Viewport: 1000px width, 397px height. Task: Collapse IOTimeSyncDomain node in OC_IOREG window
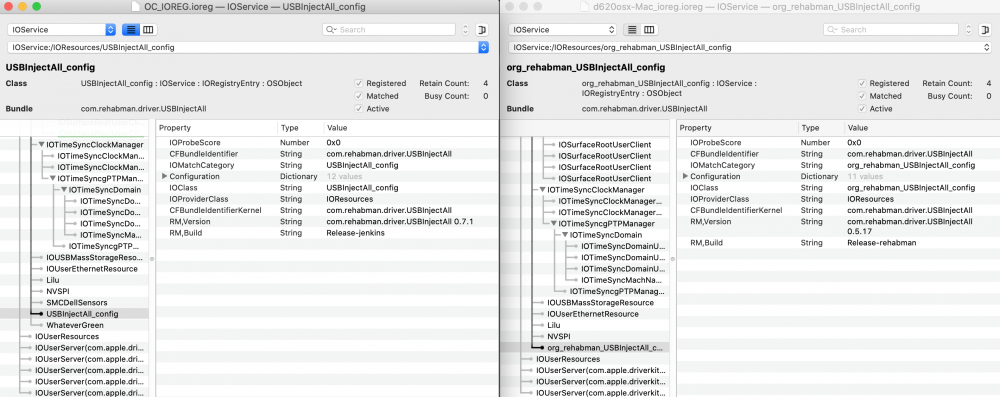click(x=64, y=190)
